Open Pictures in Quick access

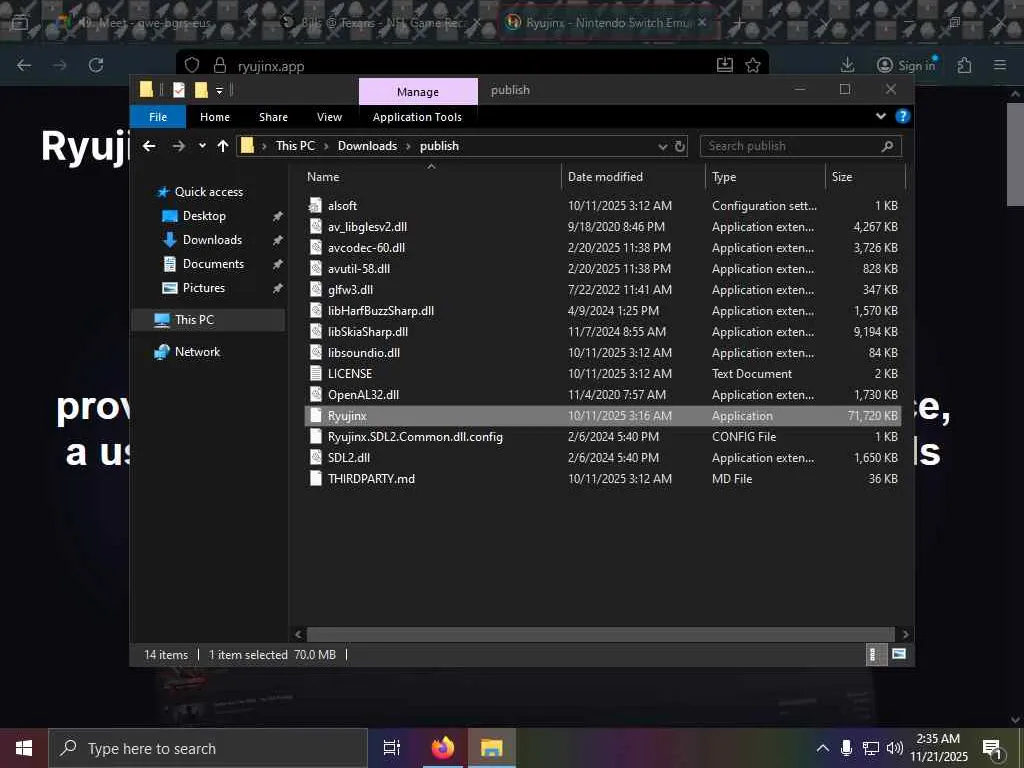pos(204,288)
